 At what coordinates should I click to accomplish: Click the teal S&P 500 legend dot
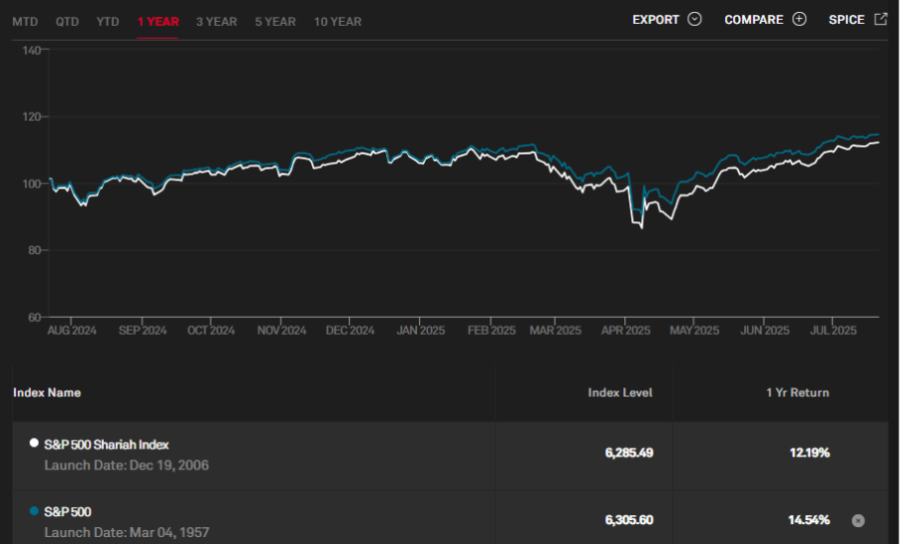point(34,511)
